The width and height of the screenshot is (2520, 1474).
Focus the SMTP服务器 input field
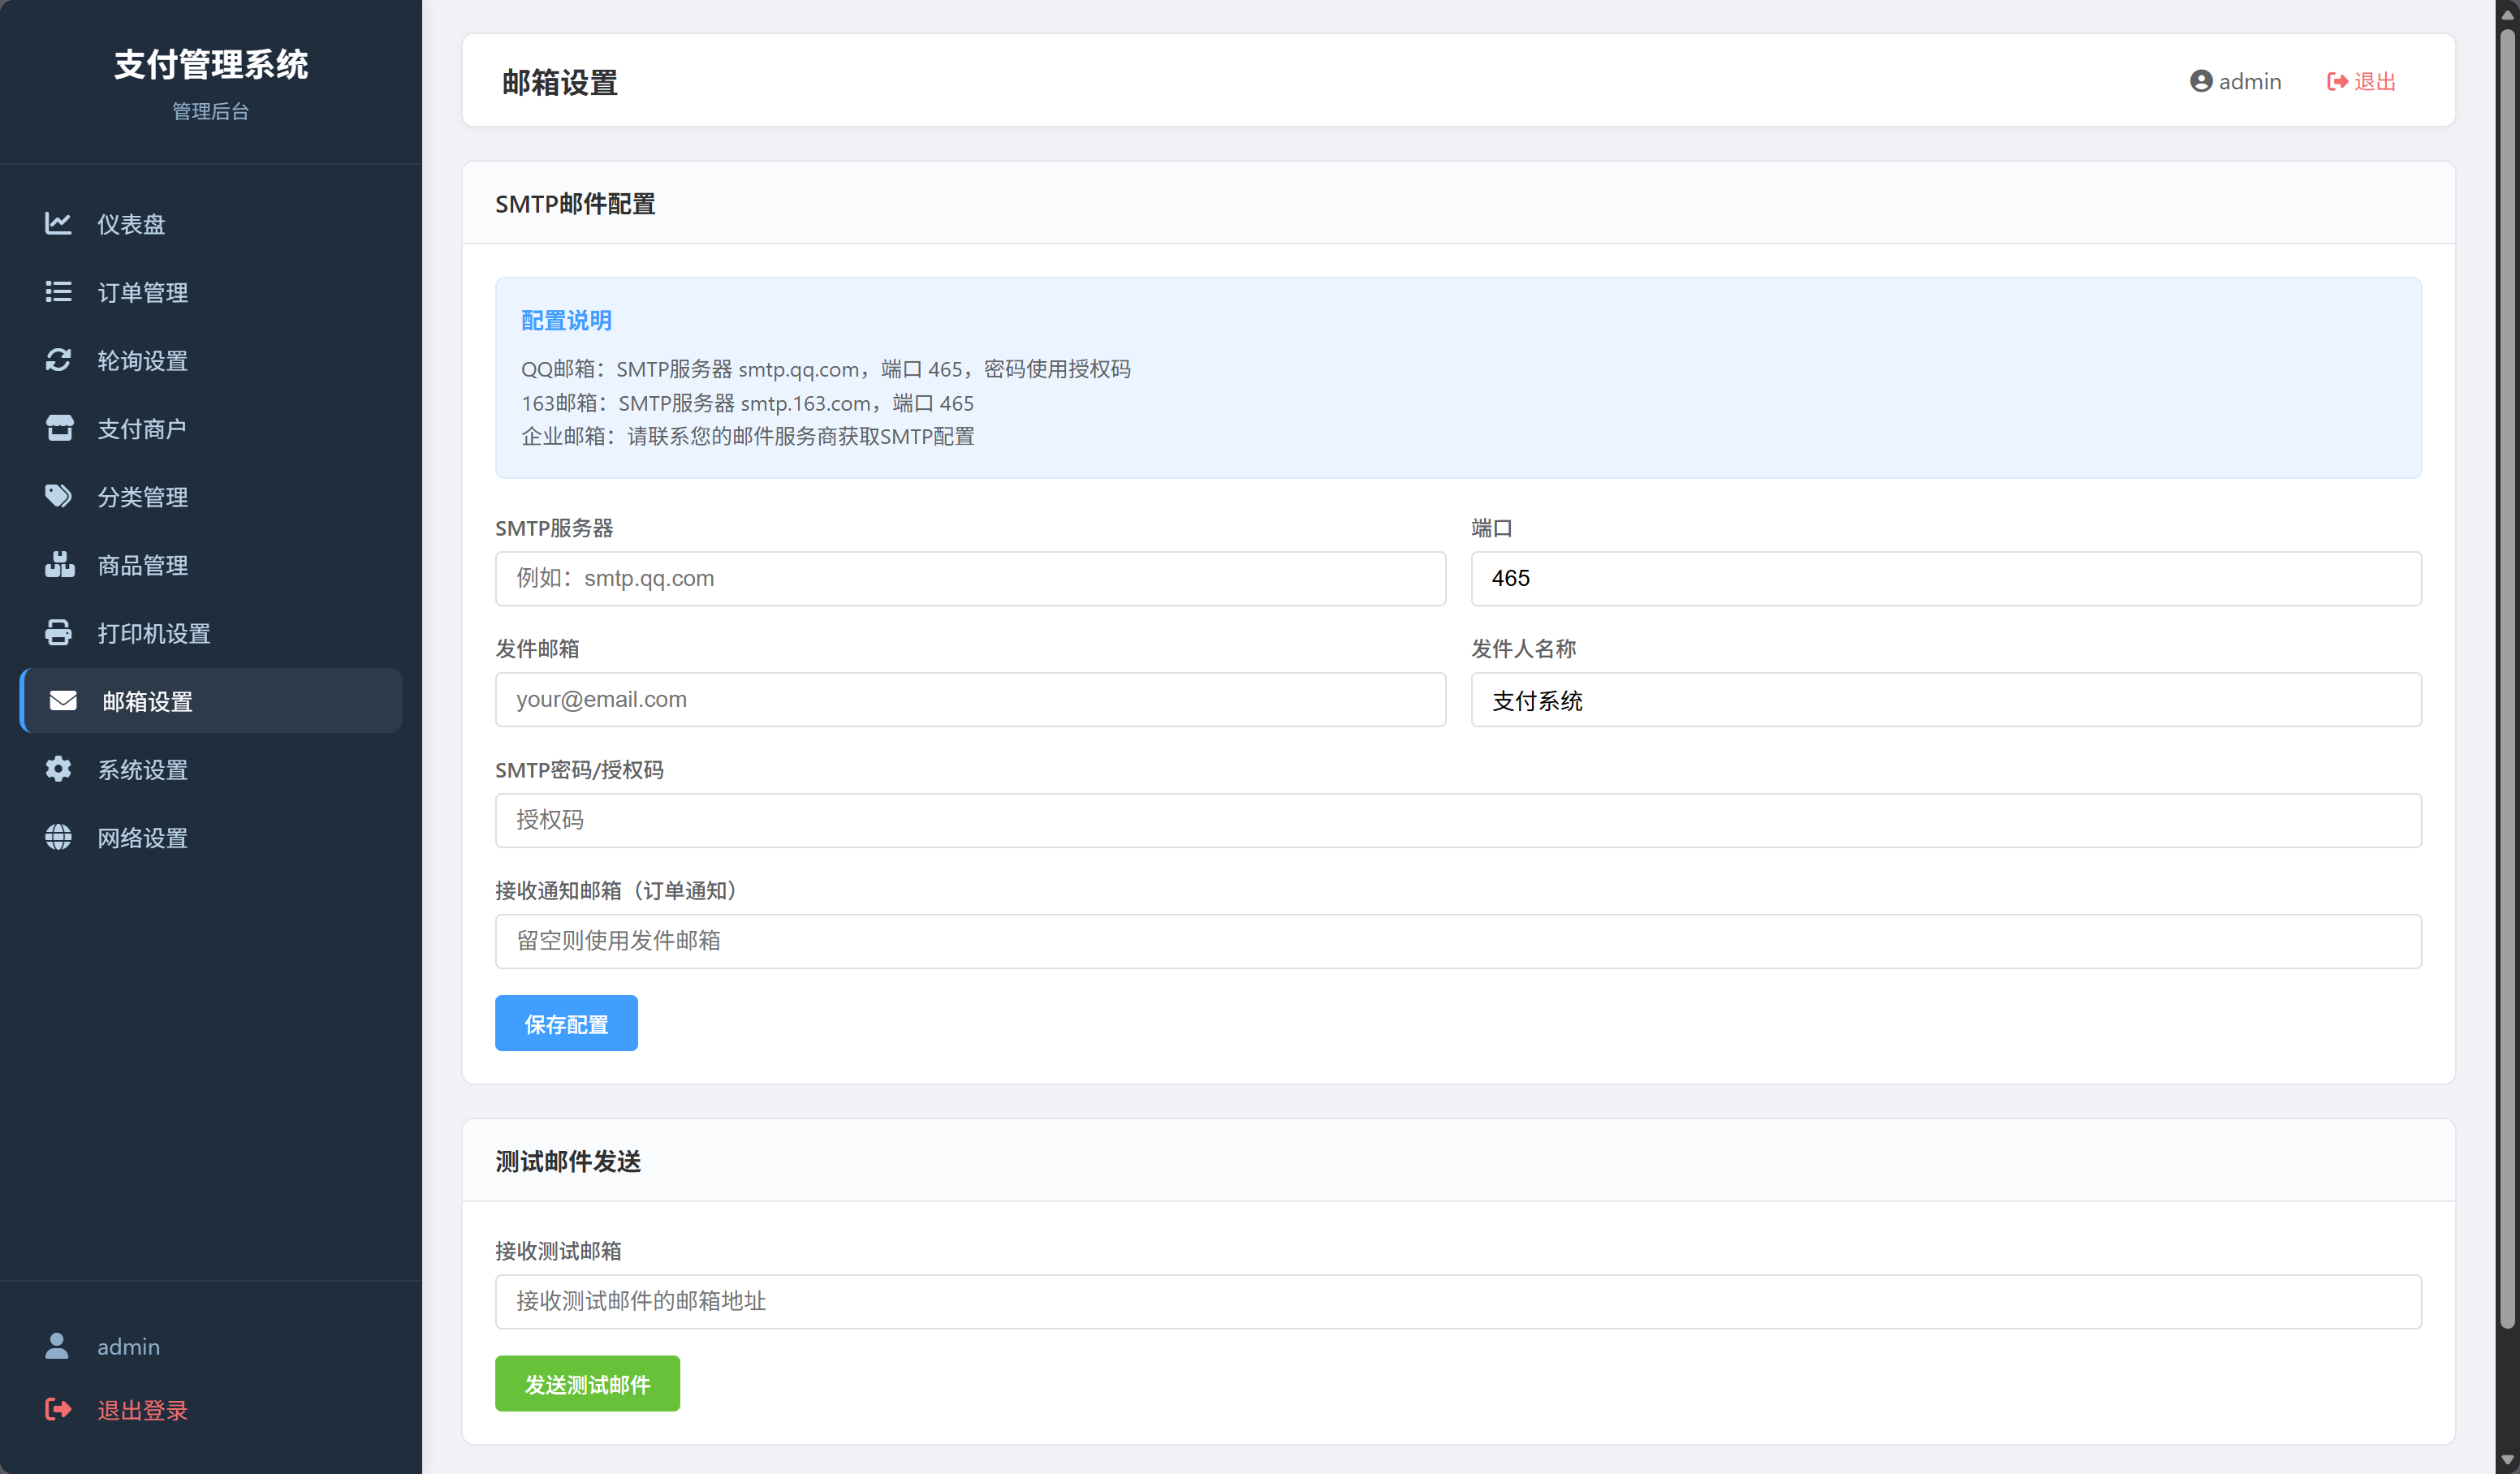tap(970, 578)
